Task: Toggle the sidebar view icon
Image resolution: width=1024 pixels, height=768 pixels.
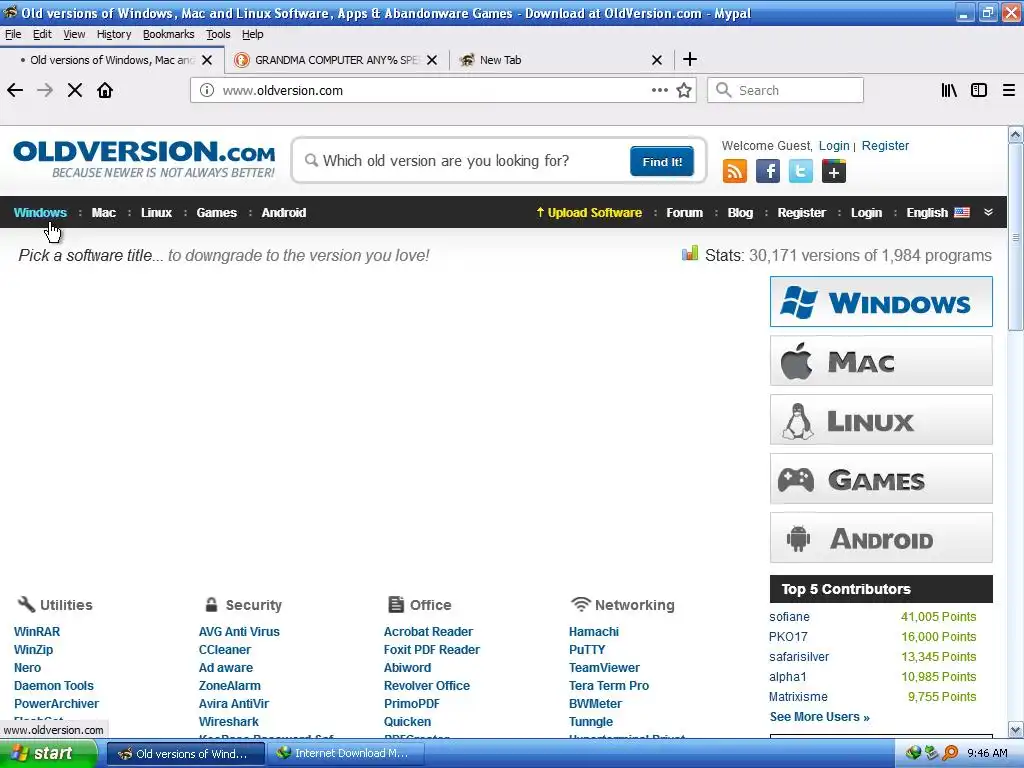Action: pos(979,90)
